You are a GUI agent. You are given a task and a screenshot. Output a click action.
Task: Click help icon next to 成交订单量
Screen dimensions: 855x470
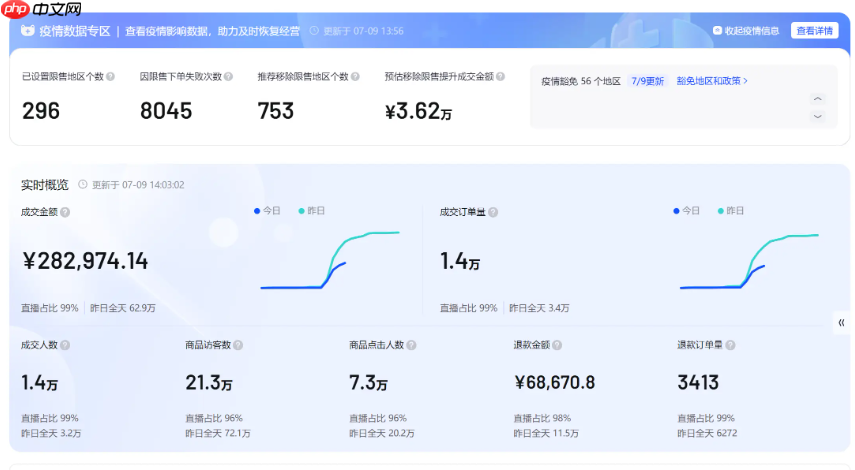pyautogui.click(x=493, y=212)
